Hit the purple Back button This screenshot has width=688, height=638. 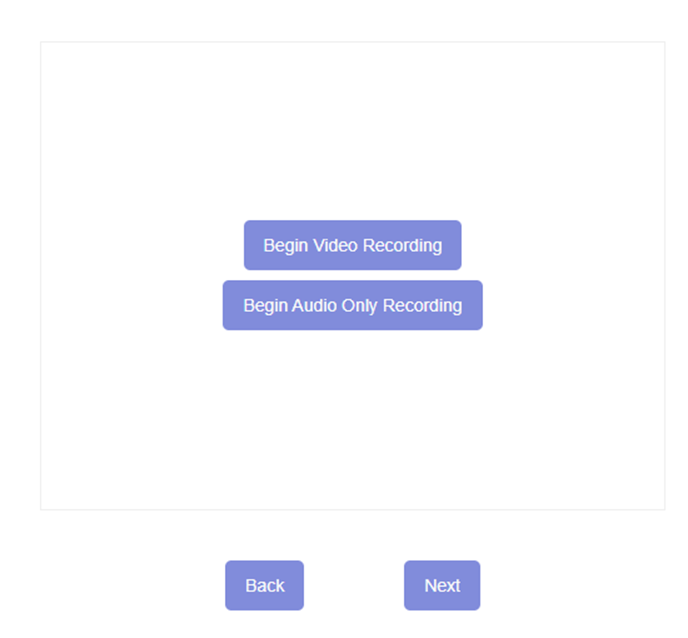tap(264, 585)
